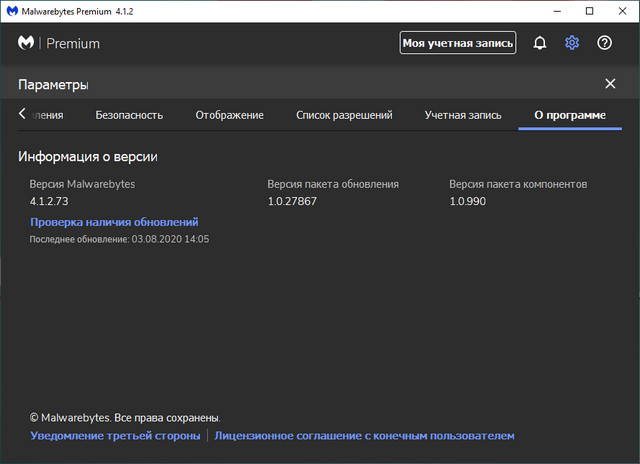Select the О программе tab

pos(569,115)
